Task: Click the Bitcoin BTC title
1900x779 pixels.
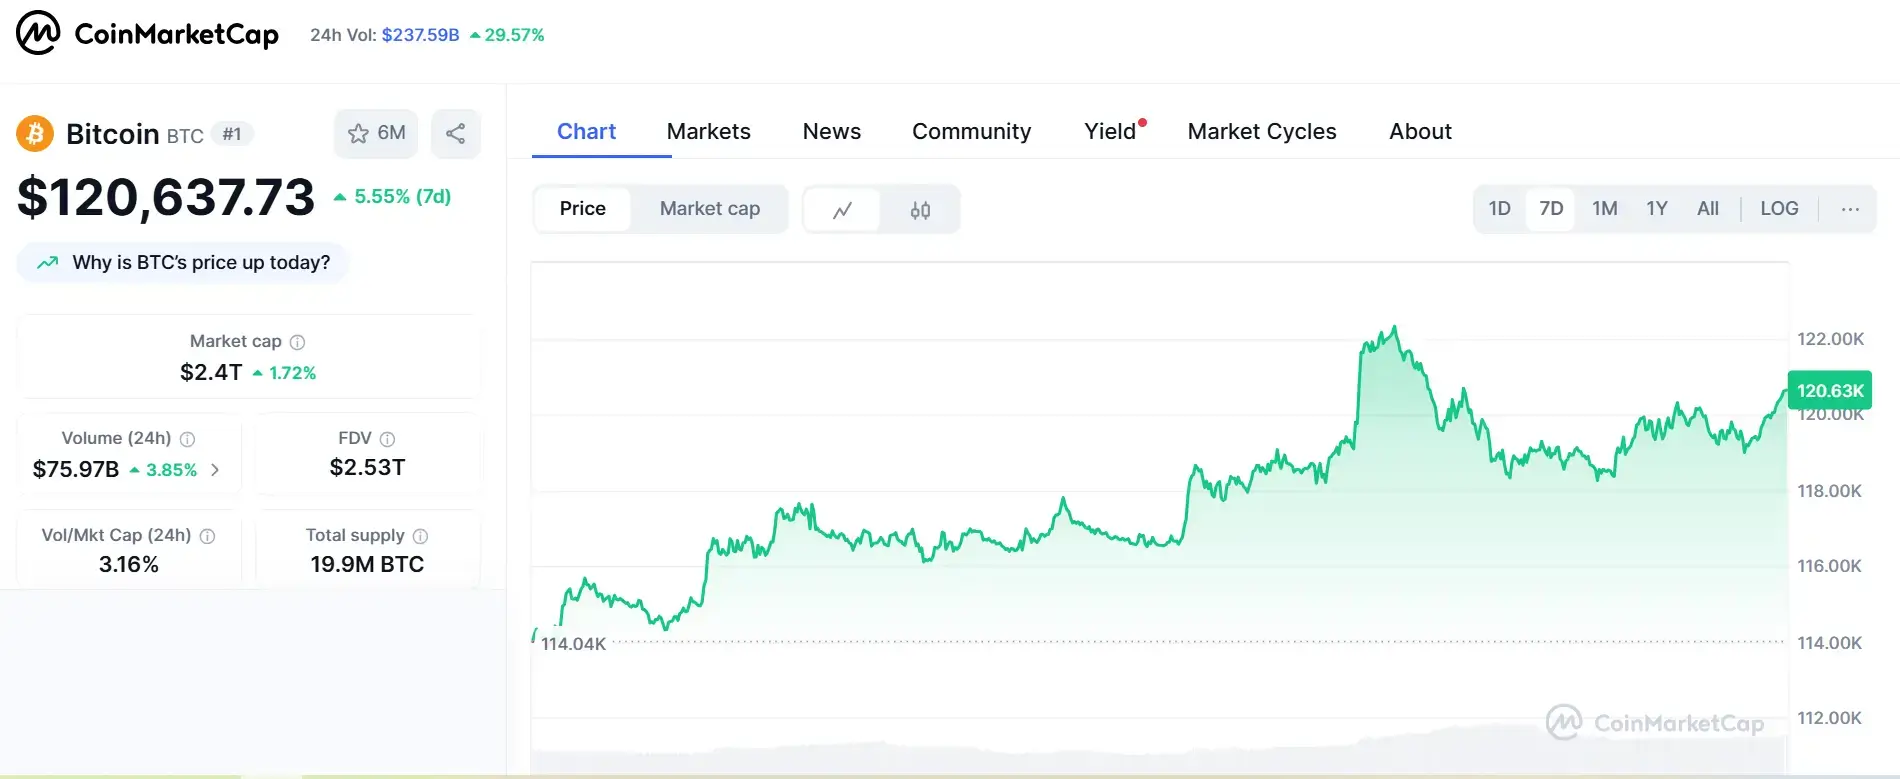Action: point(135,134)
